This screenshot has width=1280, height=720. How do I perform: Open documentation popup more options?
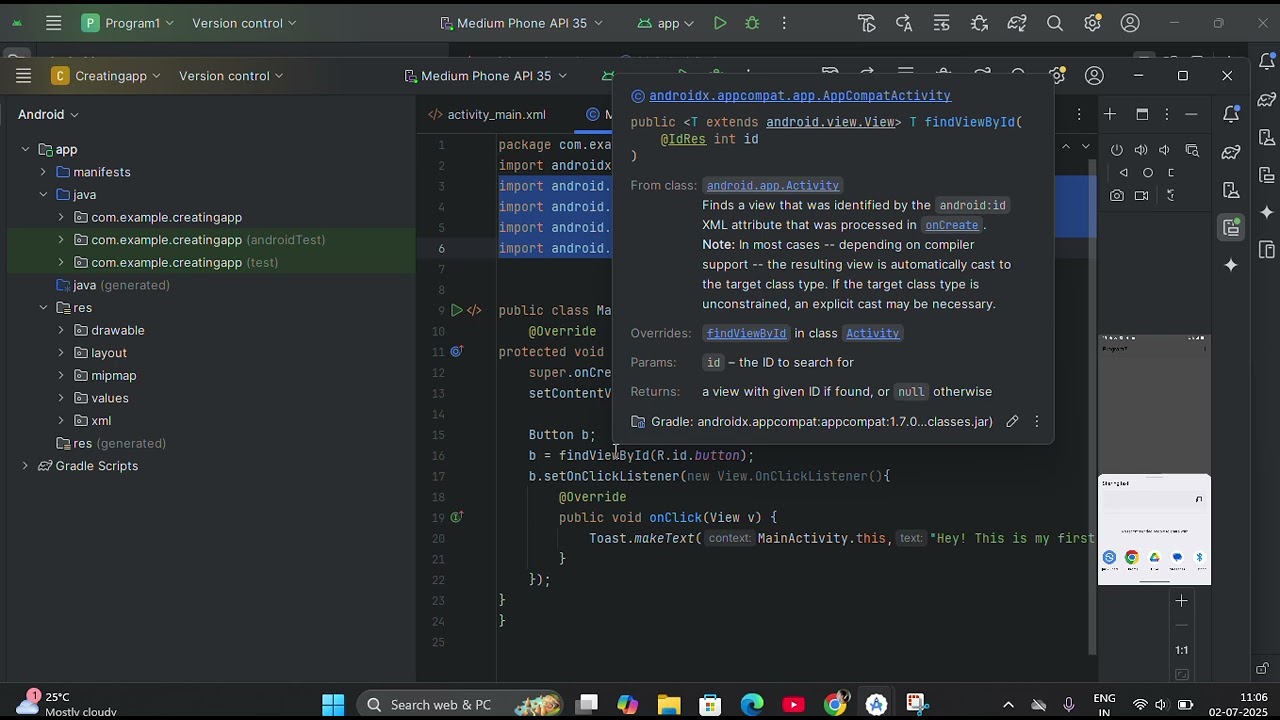click(x=1037, y=422)
